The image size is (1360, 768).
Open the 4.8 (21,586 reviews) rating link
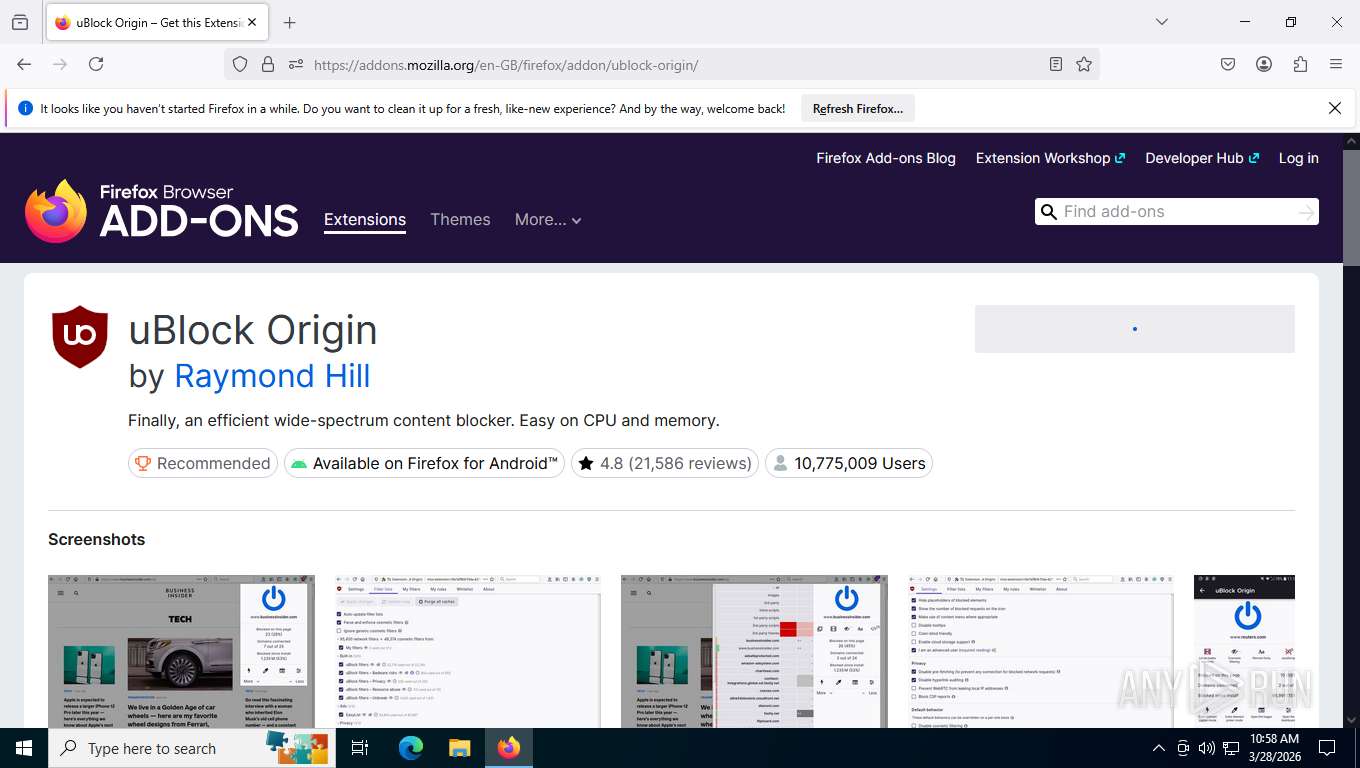tap(665, 463)
